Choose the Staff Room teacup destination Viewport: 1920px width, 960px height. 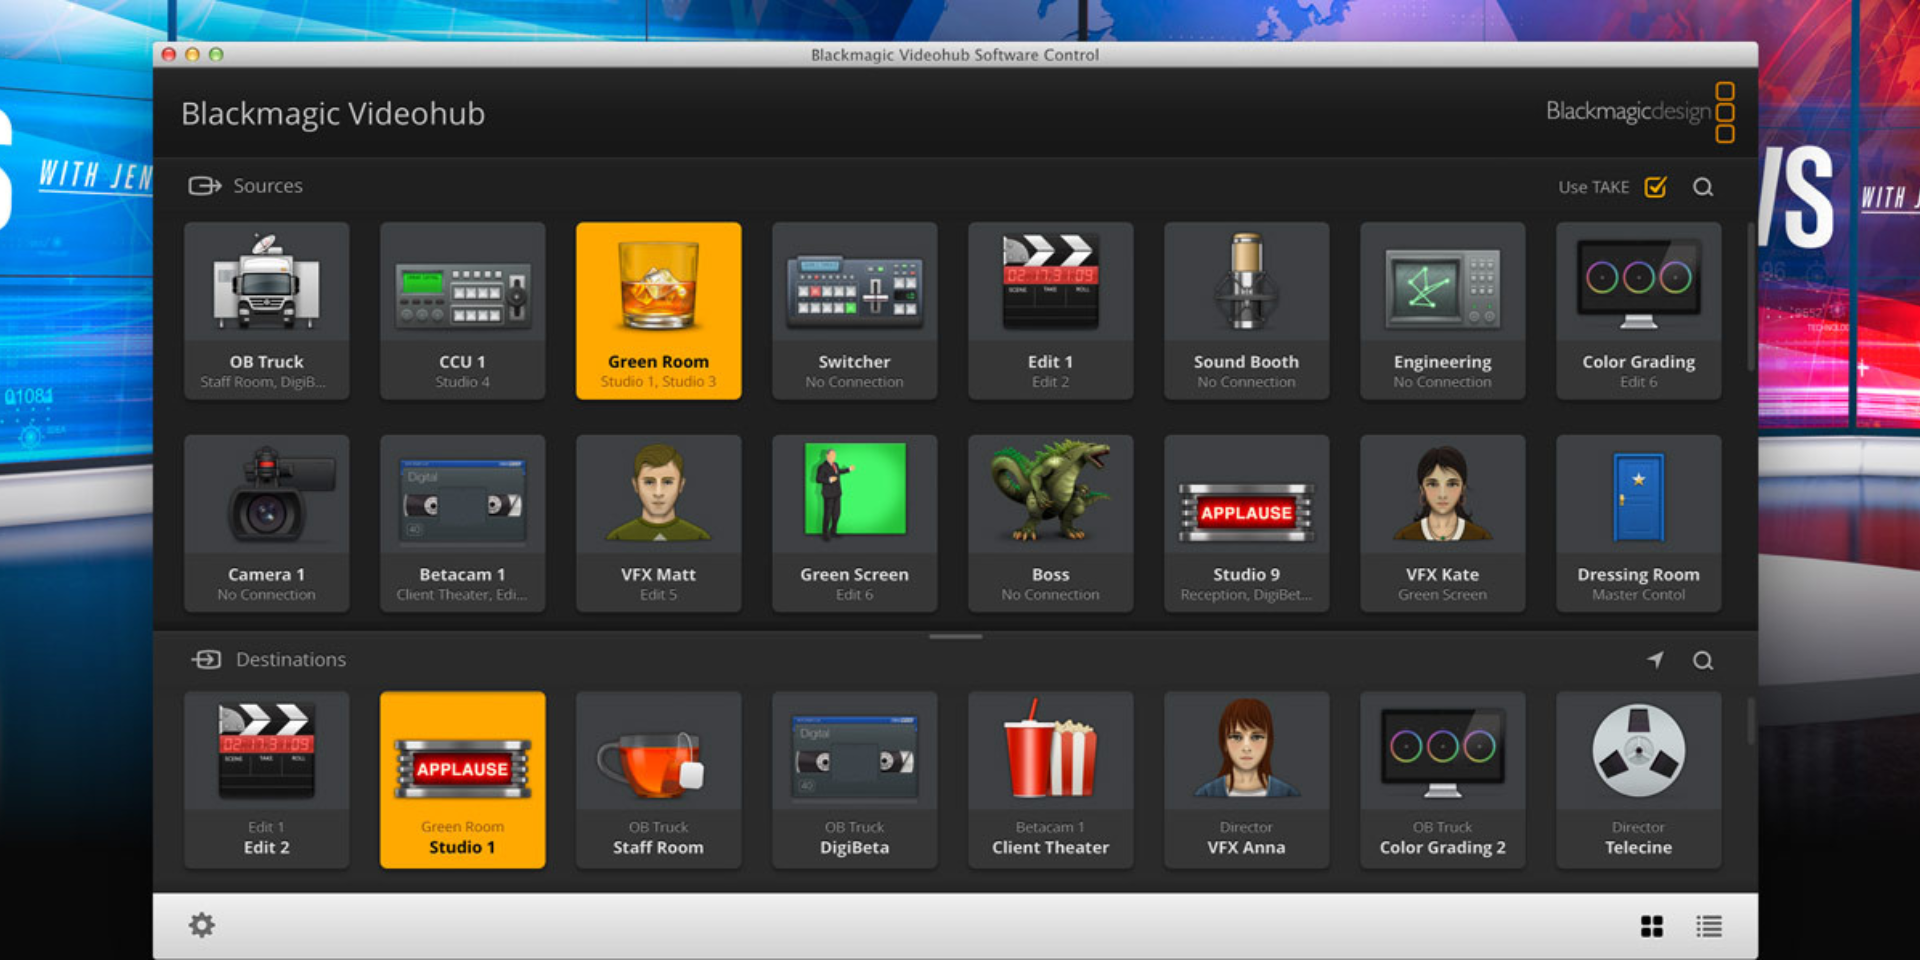tap(658, 780)
